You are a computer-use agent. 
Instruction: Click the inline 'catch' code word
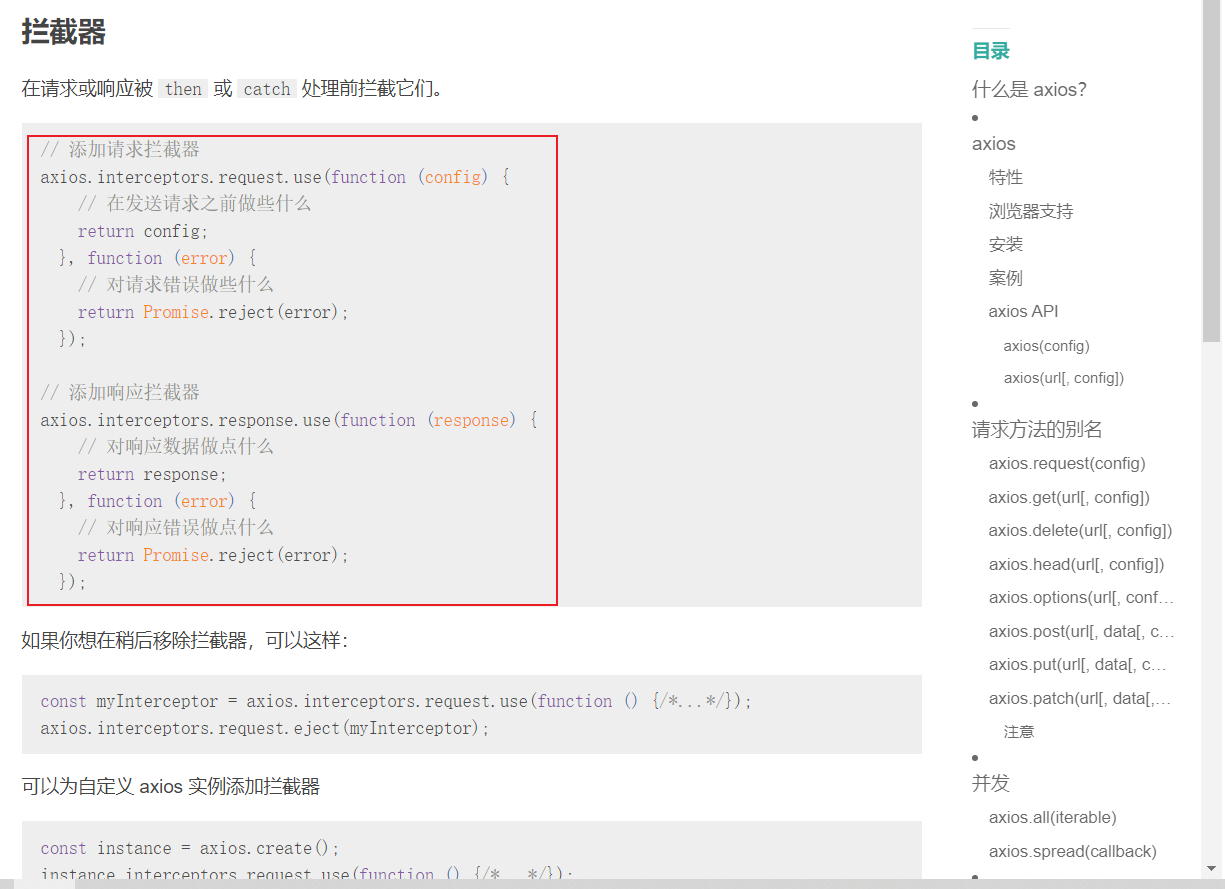point(267,89)
